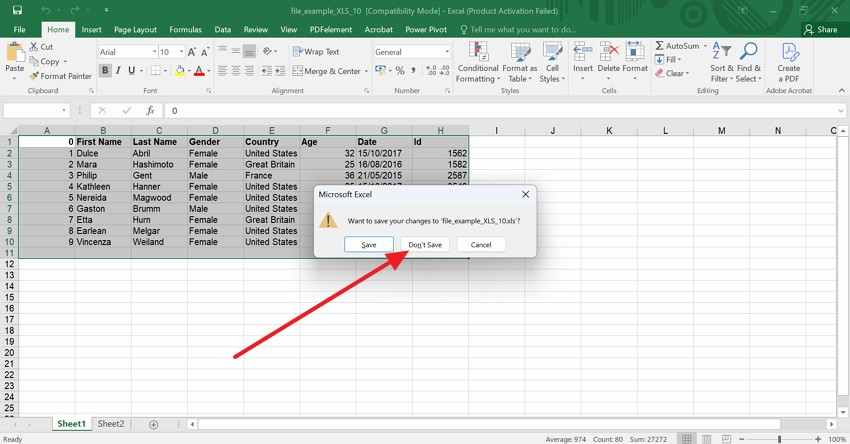Expand the Merge & Center dropdown arrow
850x444 pixels.
coord(366,71)
